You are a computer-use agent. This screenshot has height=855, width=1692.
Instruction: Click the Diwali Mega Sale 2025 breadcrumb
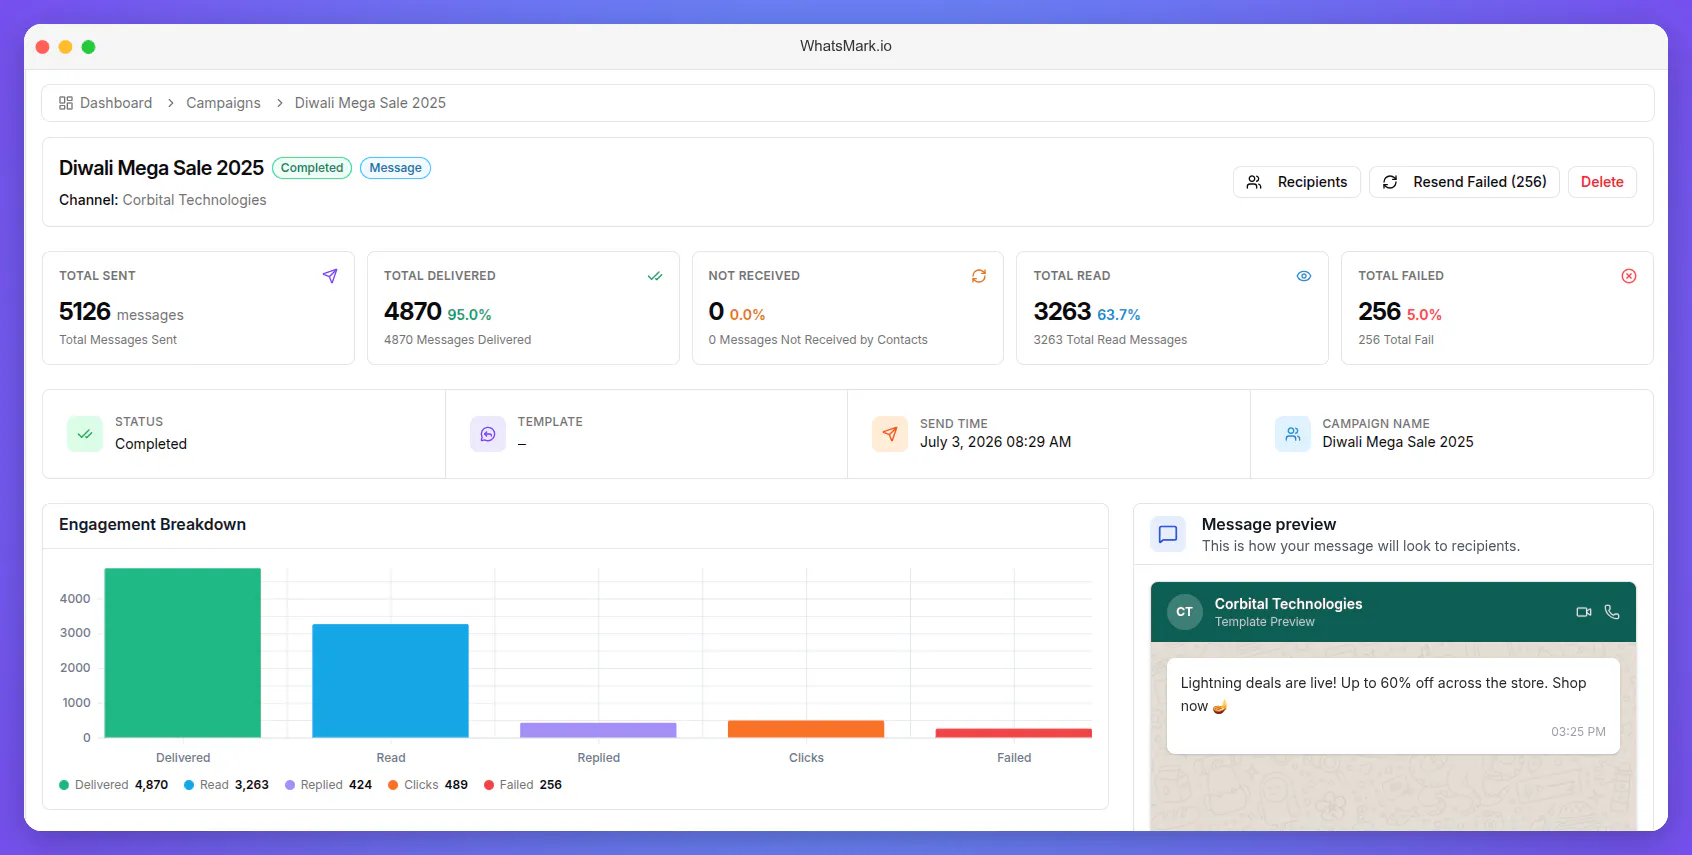tap(370, 103)
